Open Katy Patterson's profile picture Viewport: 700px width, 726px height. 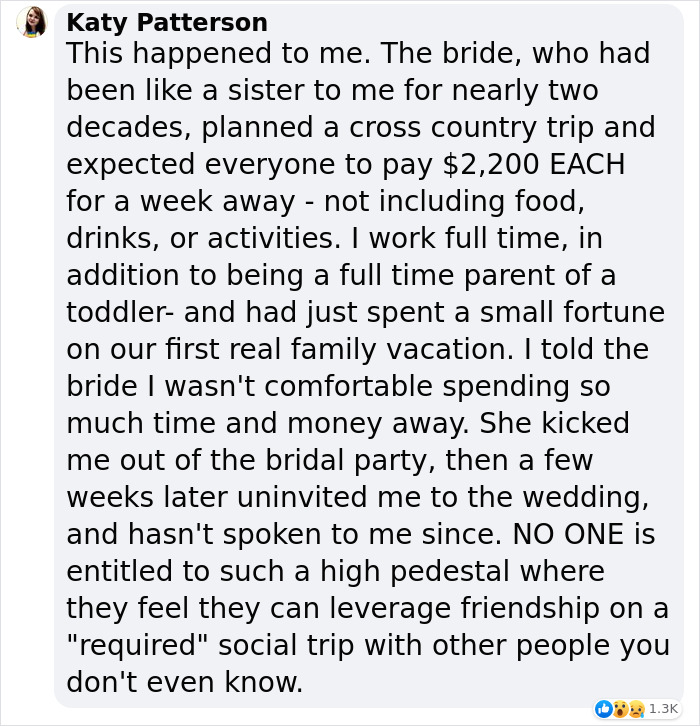(x=32, y=23)
